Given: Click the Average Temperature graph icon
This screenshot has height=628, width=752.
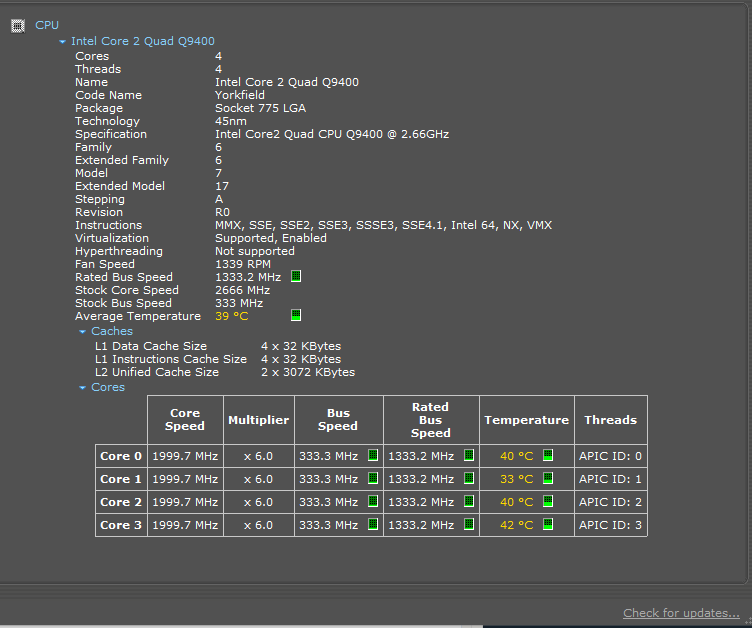Looking at the screenshot, I should [296, 315].
